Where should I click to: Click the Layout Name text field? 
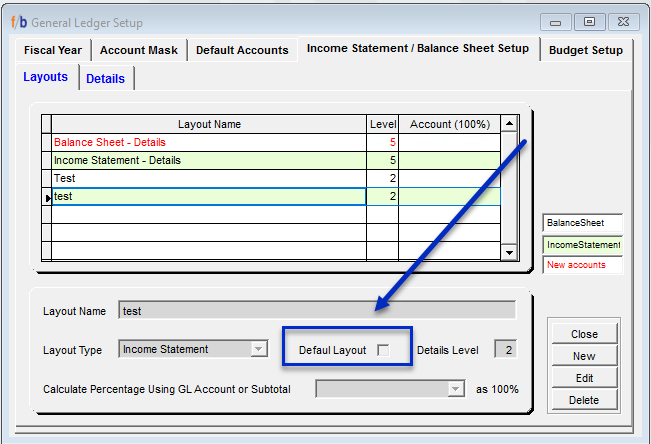[x=316, y=311]
